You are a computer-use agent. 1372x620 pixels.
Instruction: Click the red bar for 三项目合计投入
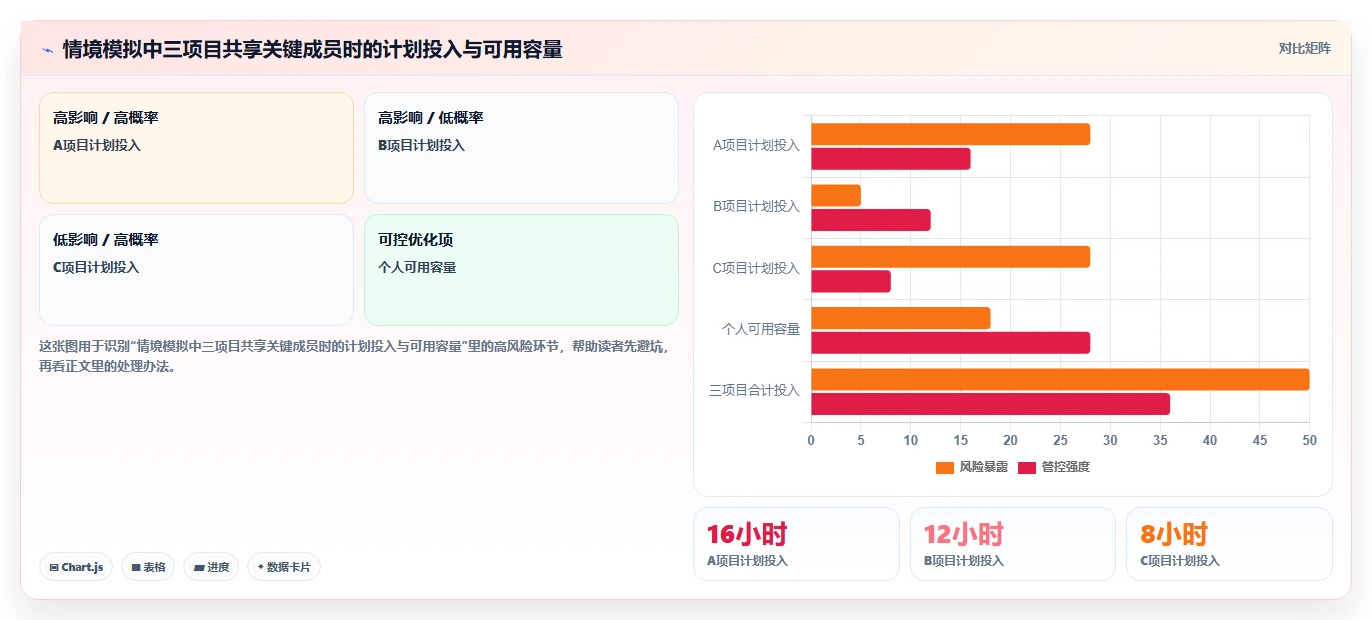pyautogui.click(x=990, y=404)
